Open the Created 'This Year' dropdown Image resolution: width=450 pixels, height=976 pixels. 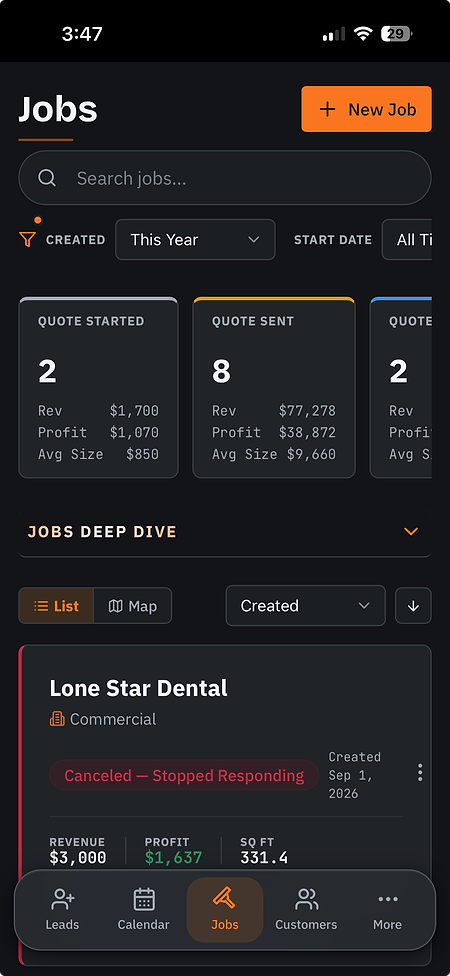click(x=195, y=240)
